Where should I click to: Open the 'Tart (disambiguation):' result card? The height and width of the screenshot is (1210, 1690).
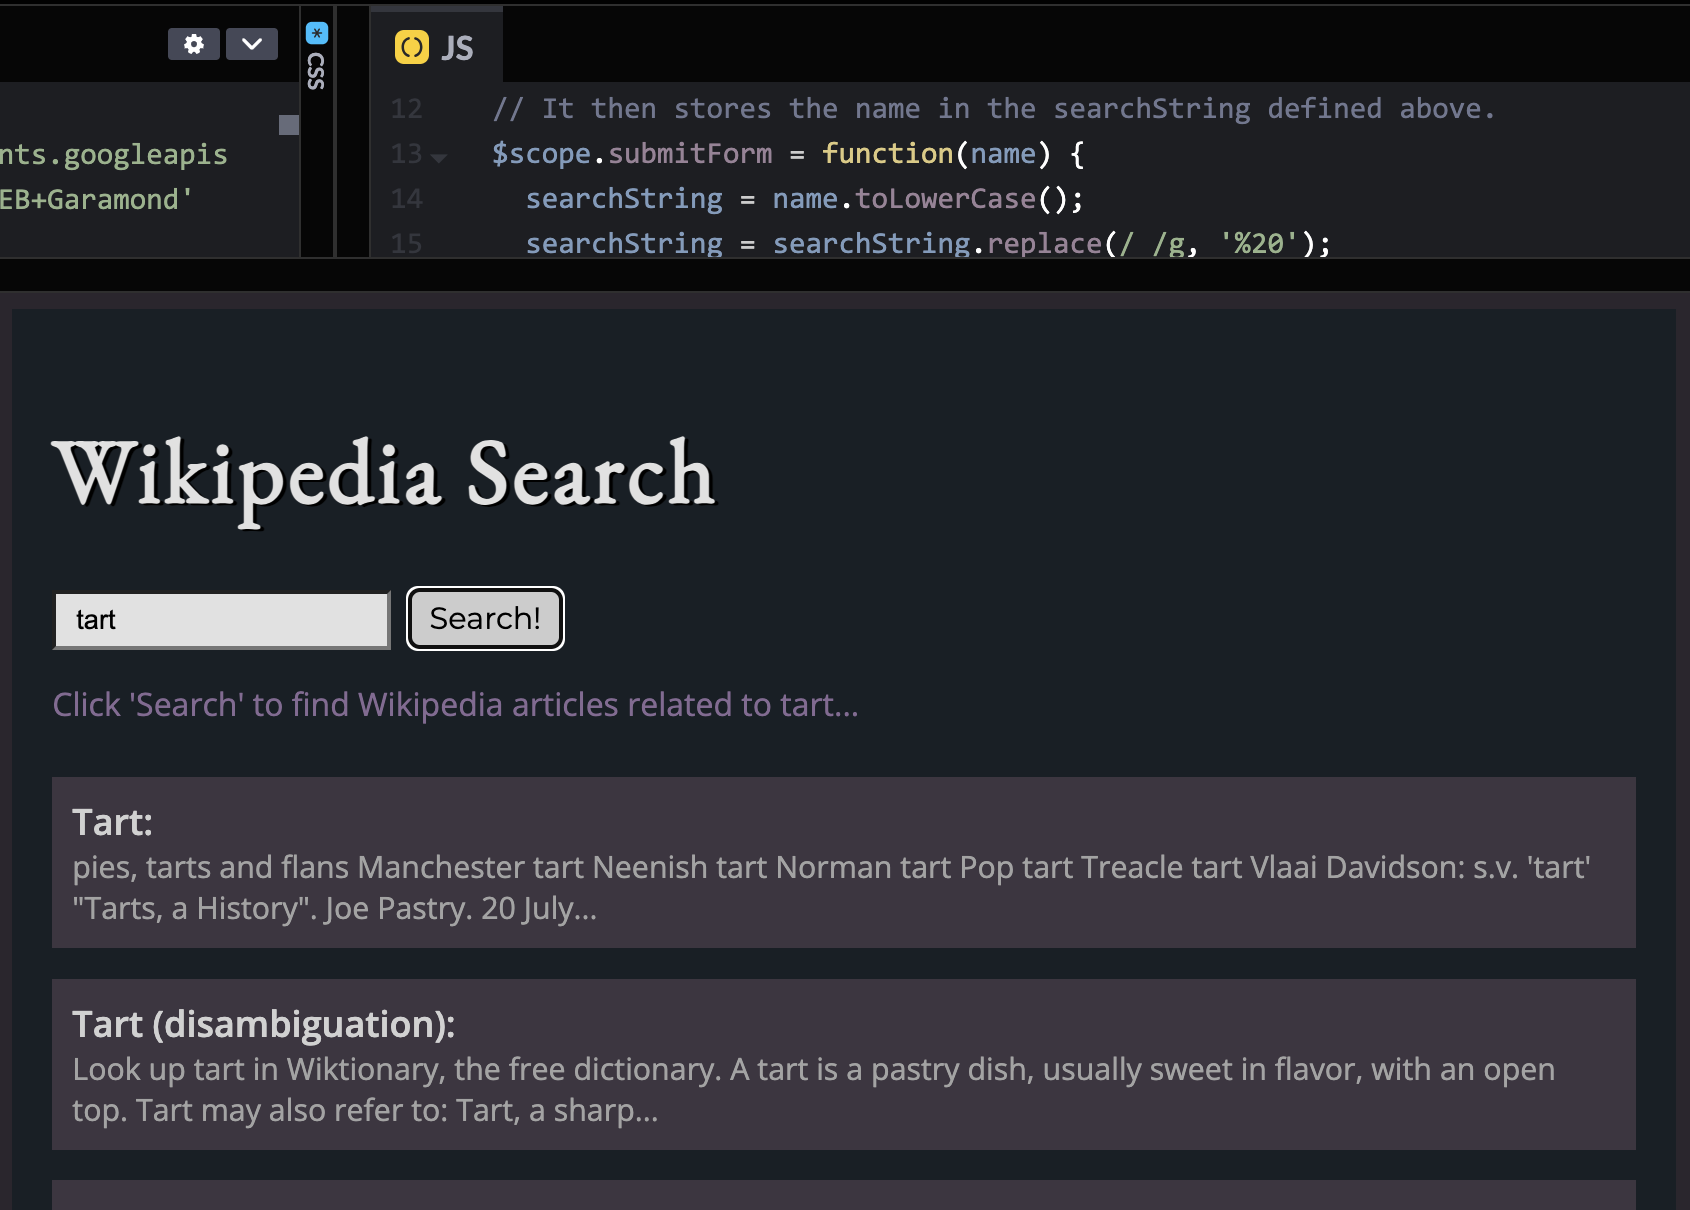point(844,1064)
